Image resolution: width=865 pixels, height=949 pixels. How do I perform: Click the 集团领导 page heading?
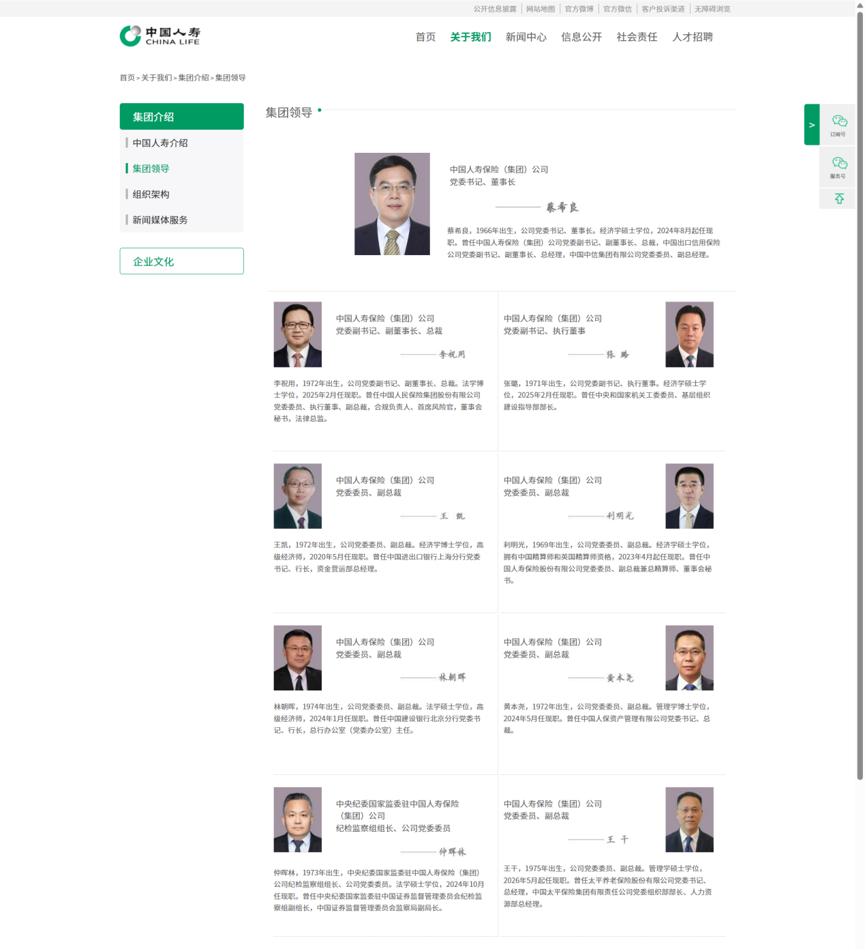click(x=289, y=113)
